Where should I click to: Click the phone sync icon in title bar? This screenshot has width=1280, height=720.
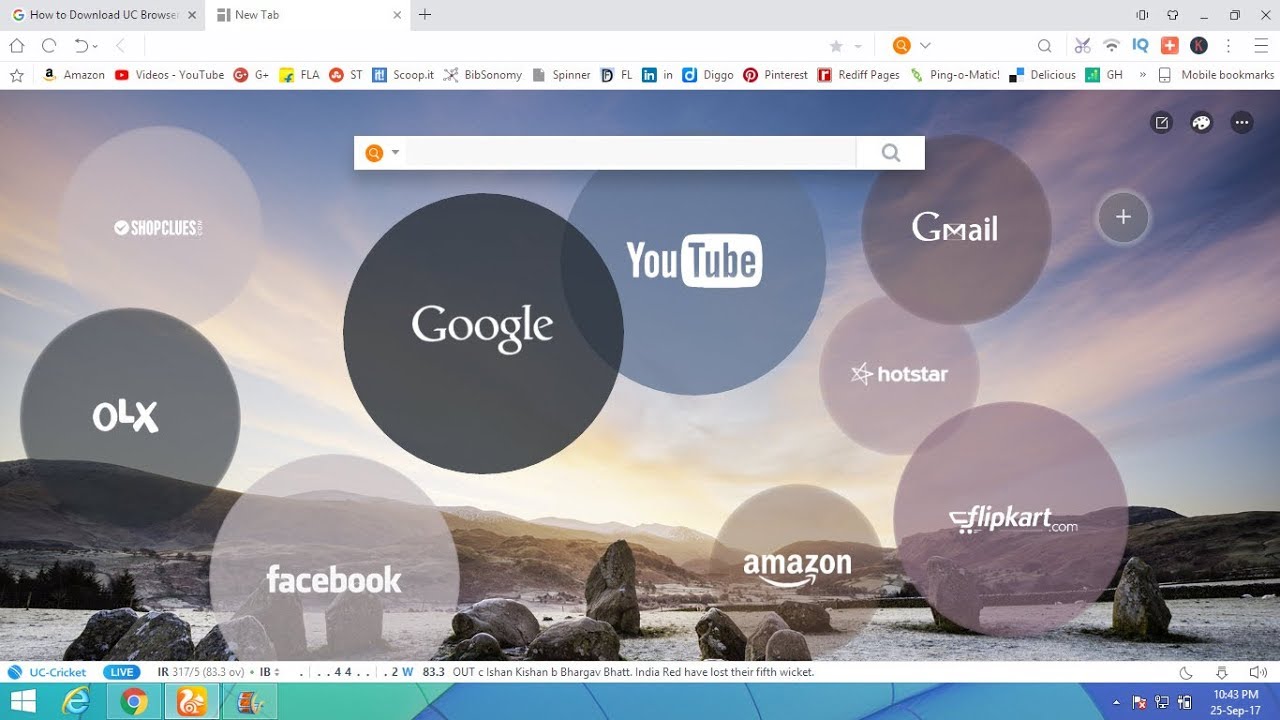(1142, 15)
